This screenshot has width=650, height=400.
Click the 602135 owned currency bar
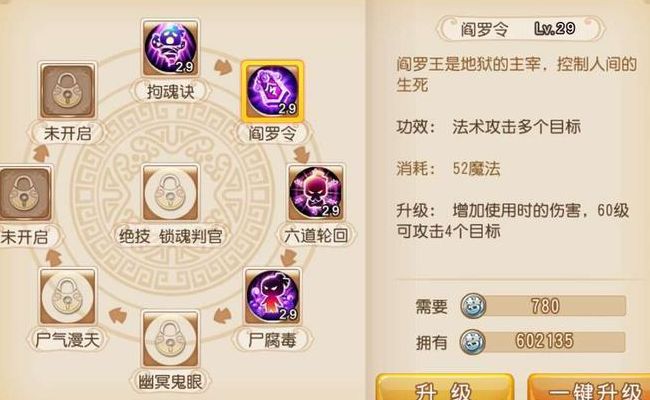pyautogui.click(x=554, y=342)
